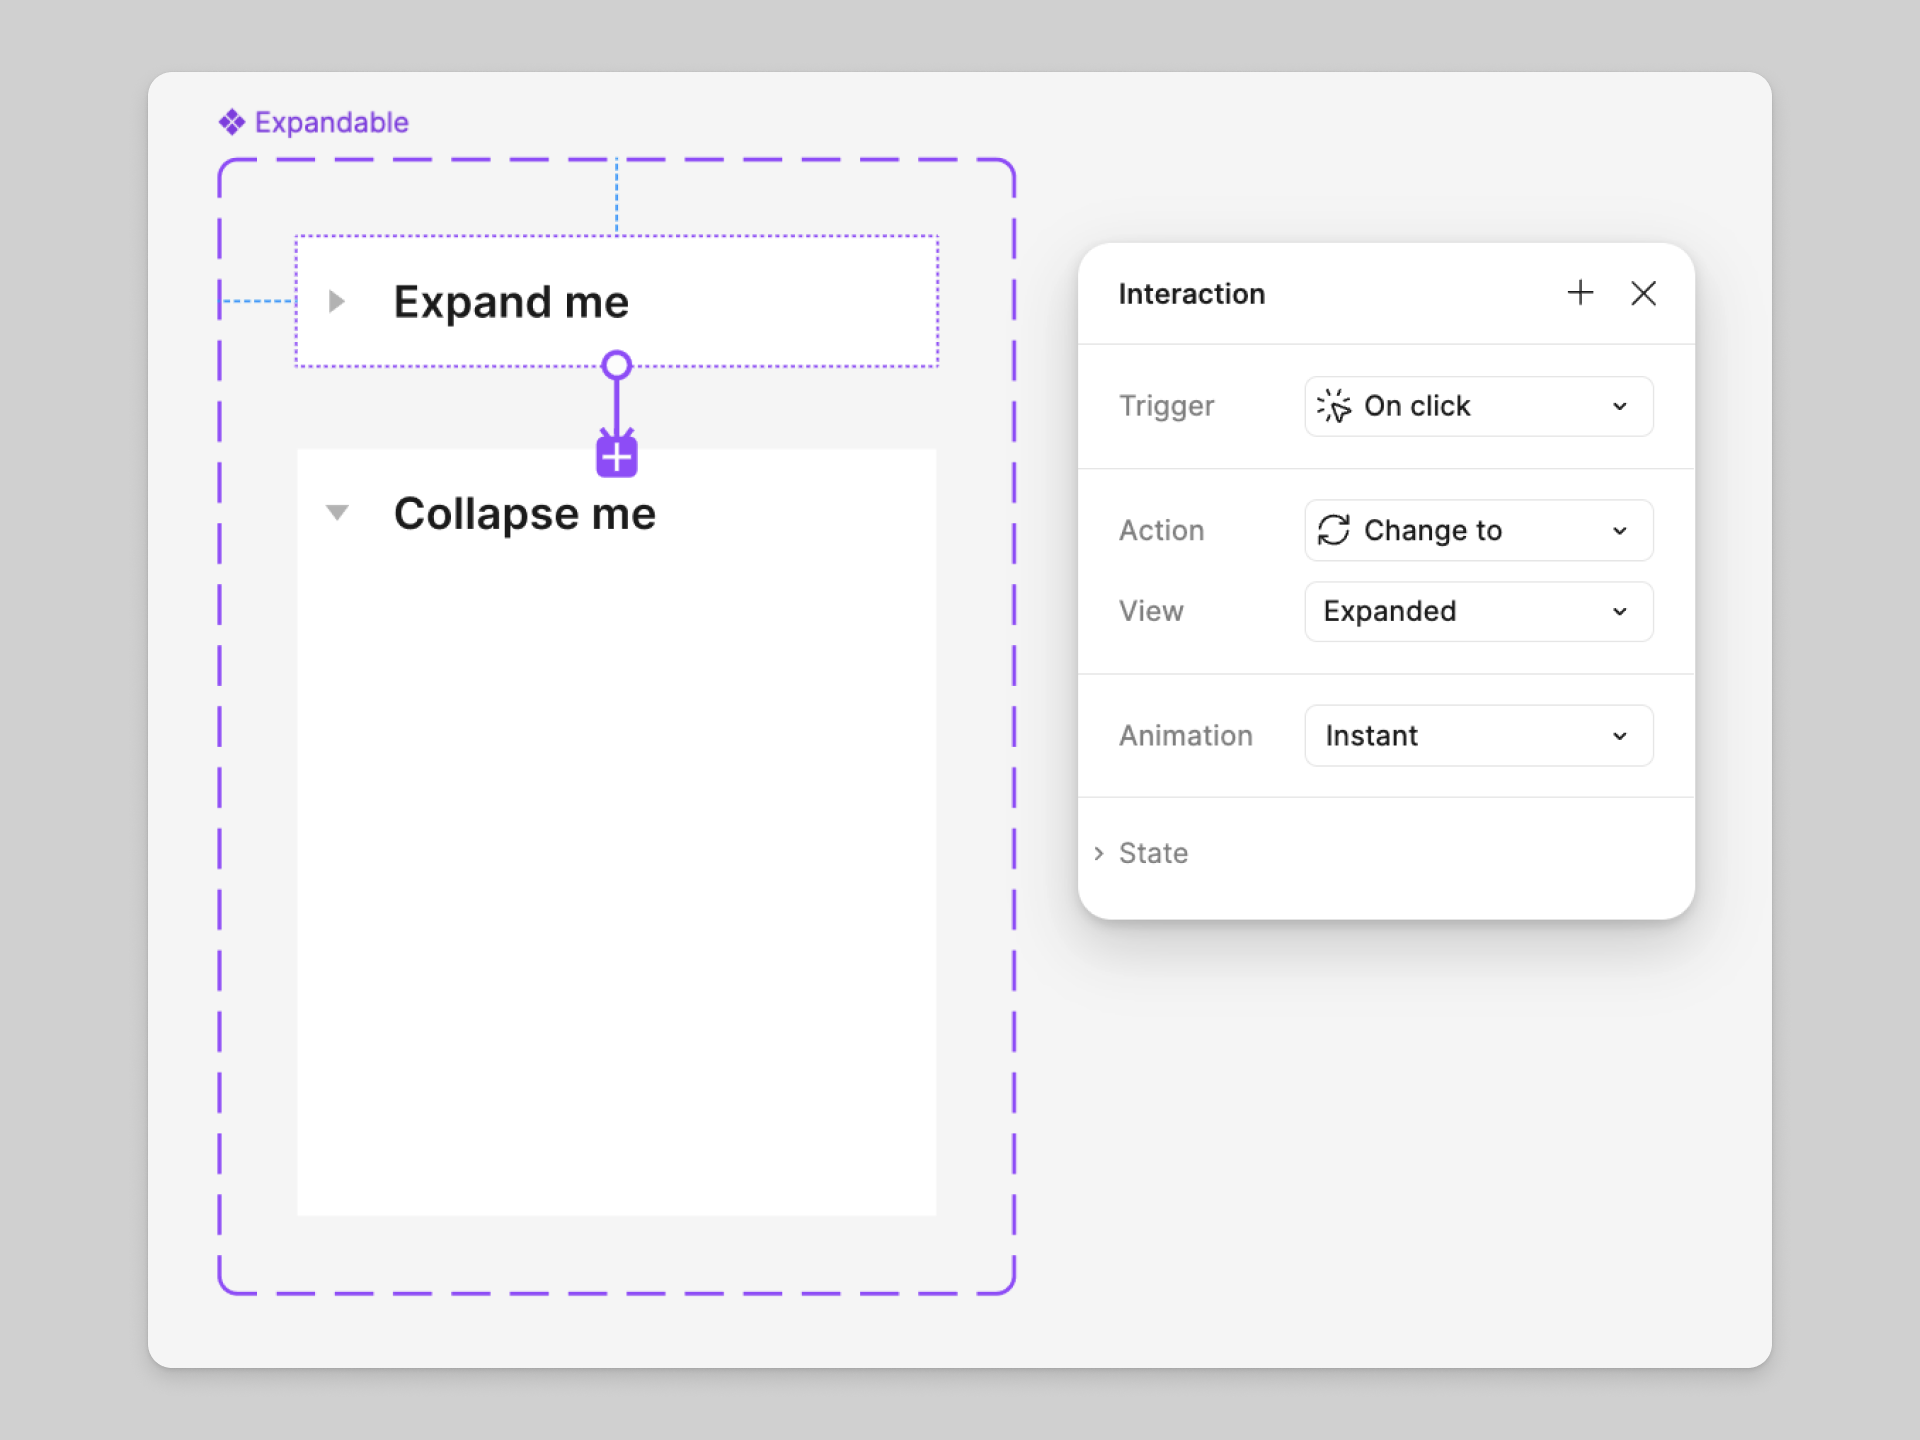Open the Animation Instant dropdown
Screen dimensions: 1920x1440
click(1478, 736)
